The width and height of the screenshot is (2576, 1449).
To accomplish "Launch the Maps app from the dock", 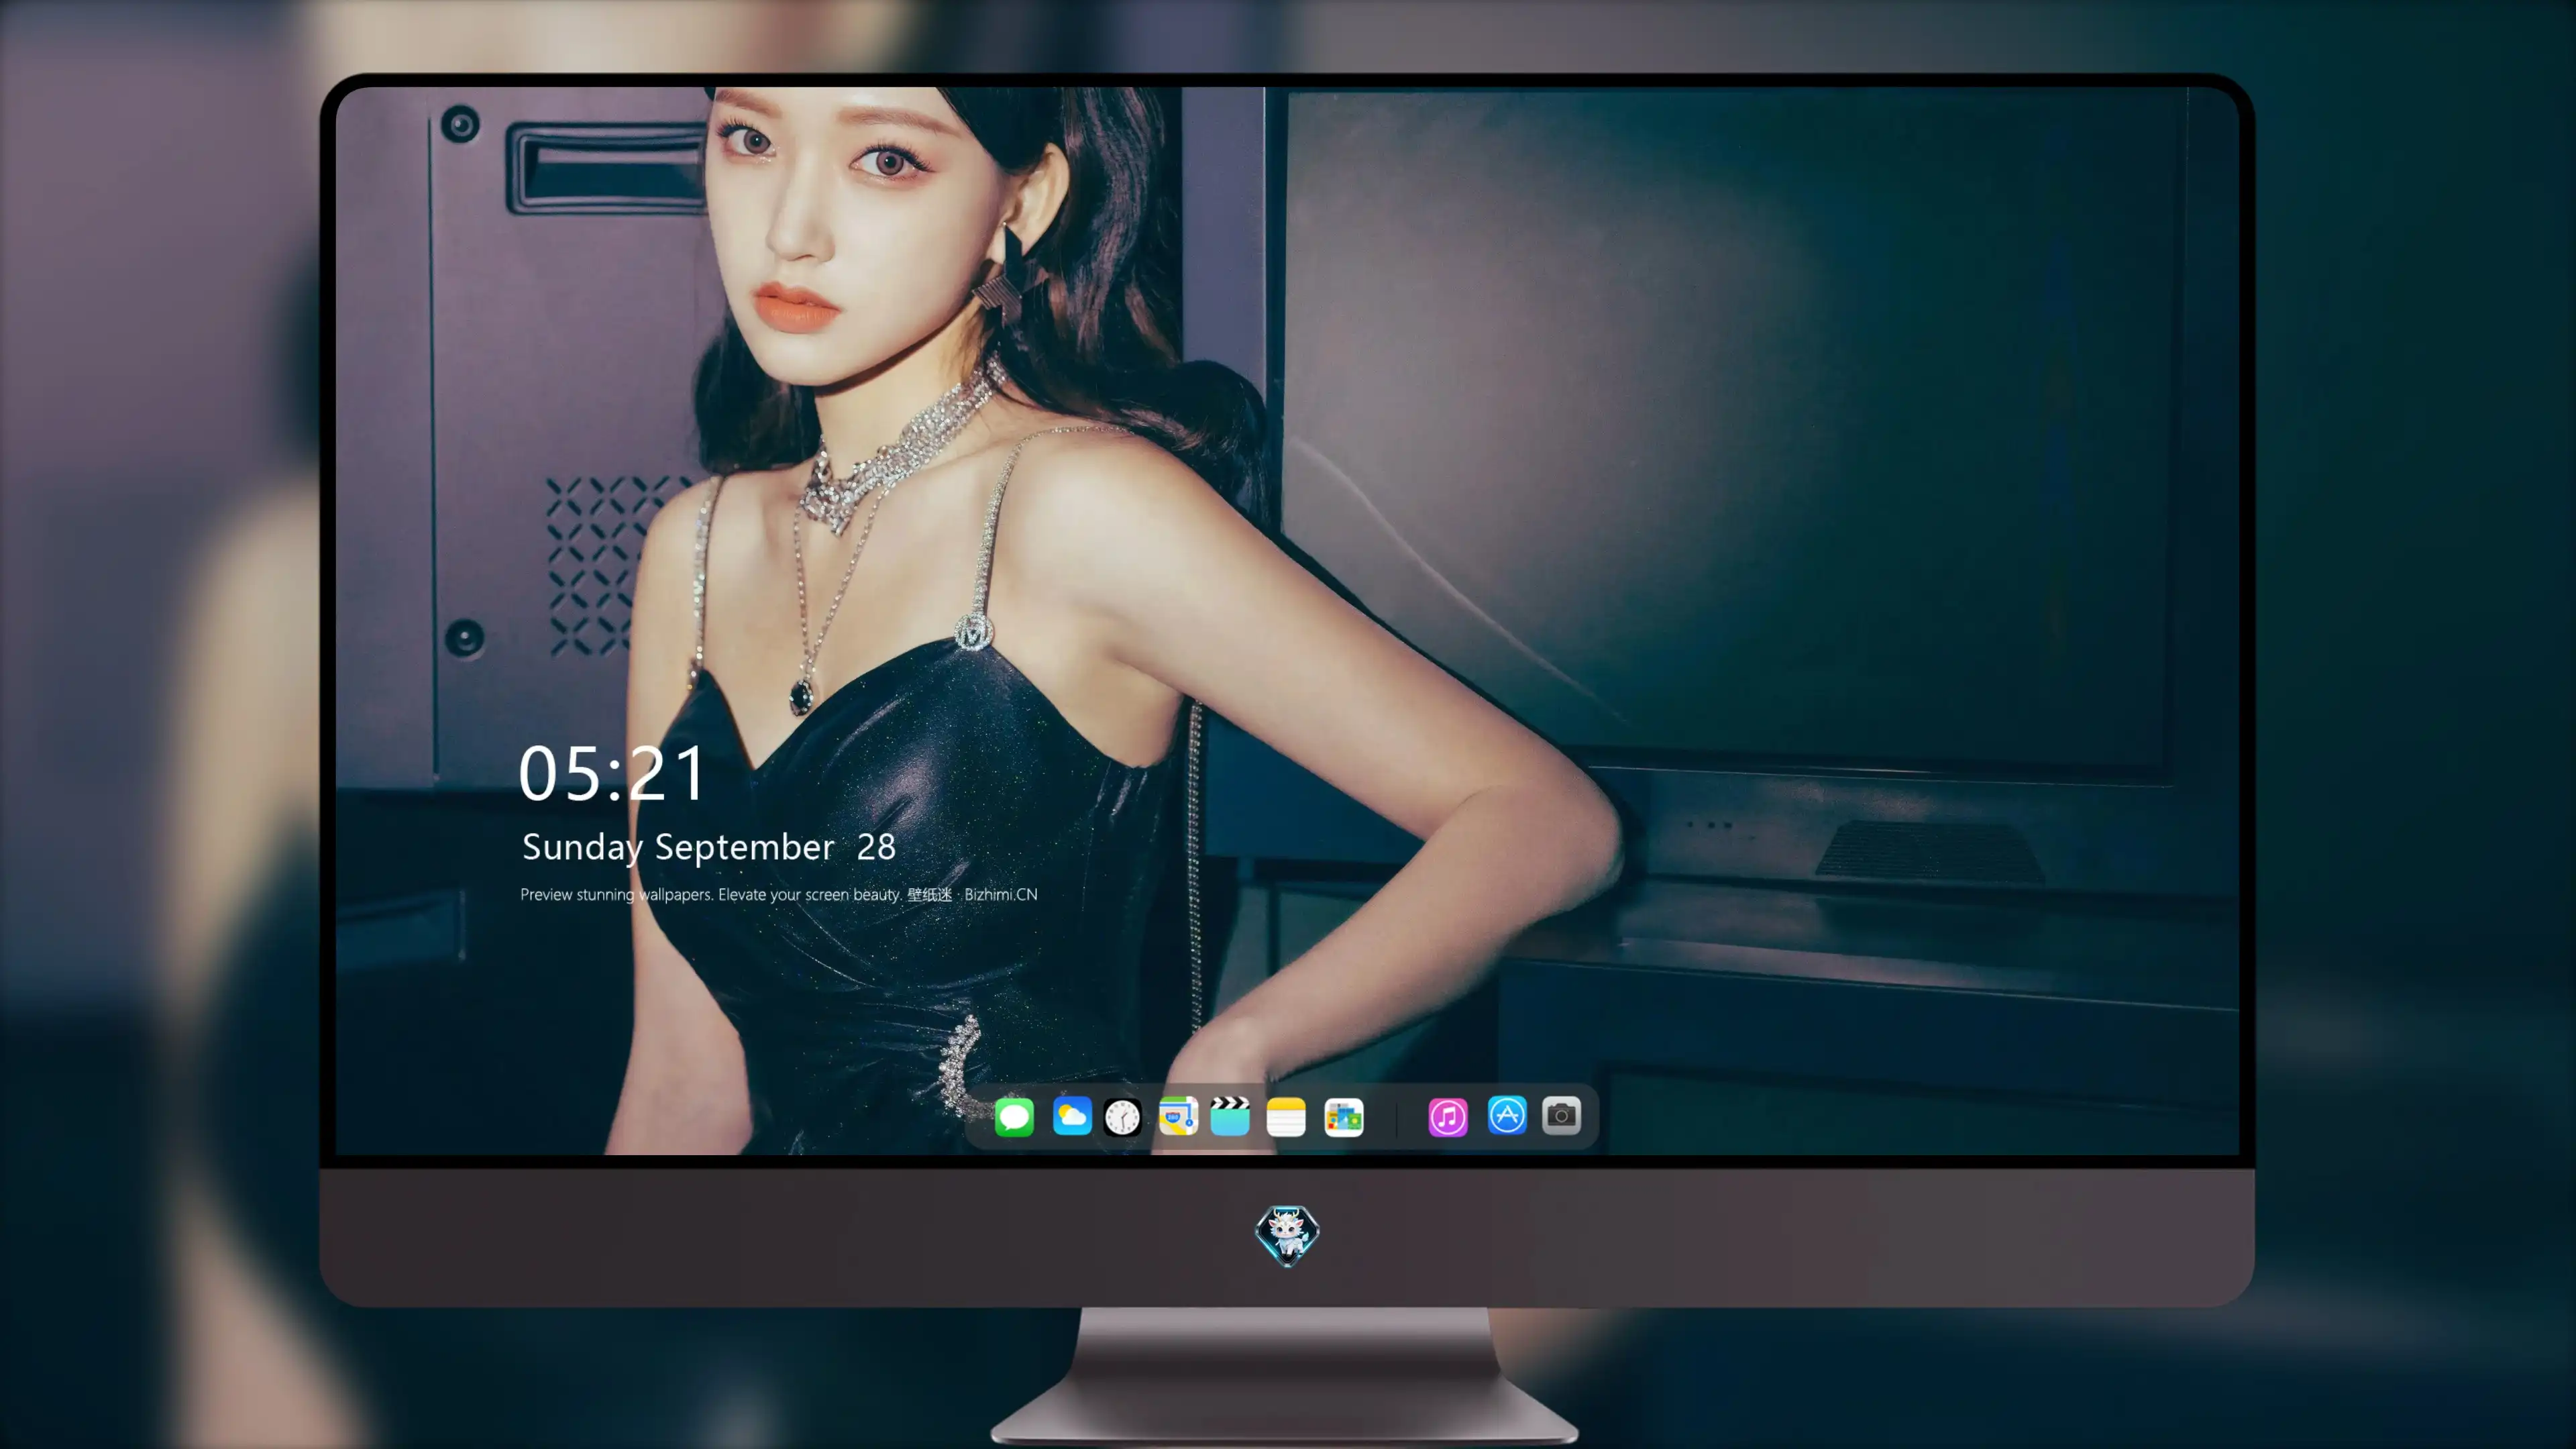I will click(1178, 1116).
